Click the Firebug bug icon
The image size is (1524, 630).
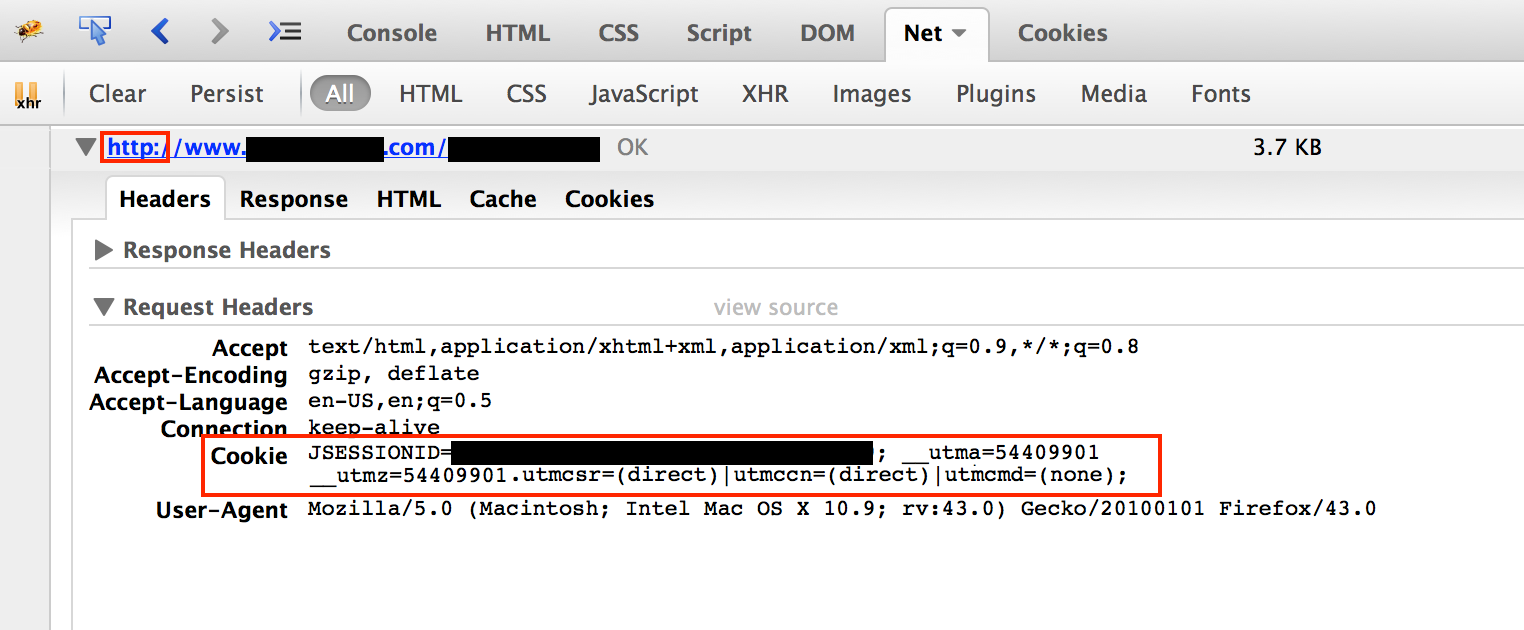click(29, 31)
